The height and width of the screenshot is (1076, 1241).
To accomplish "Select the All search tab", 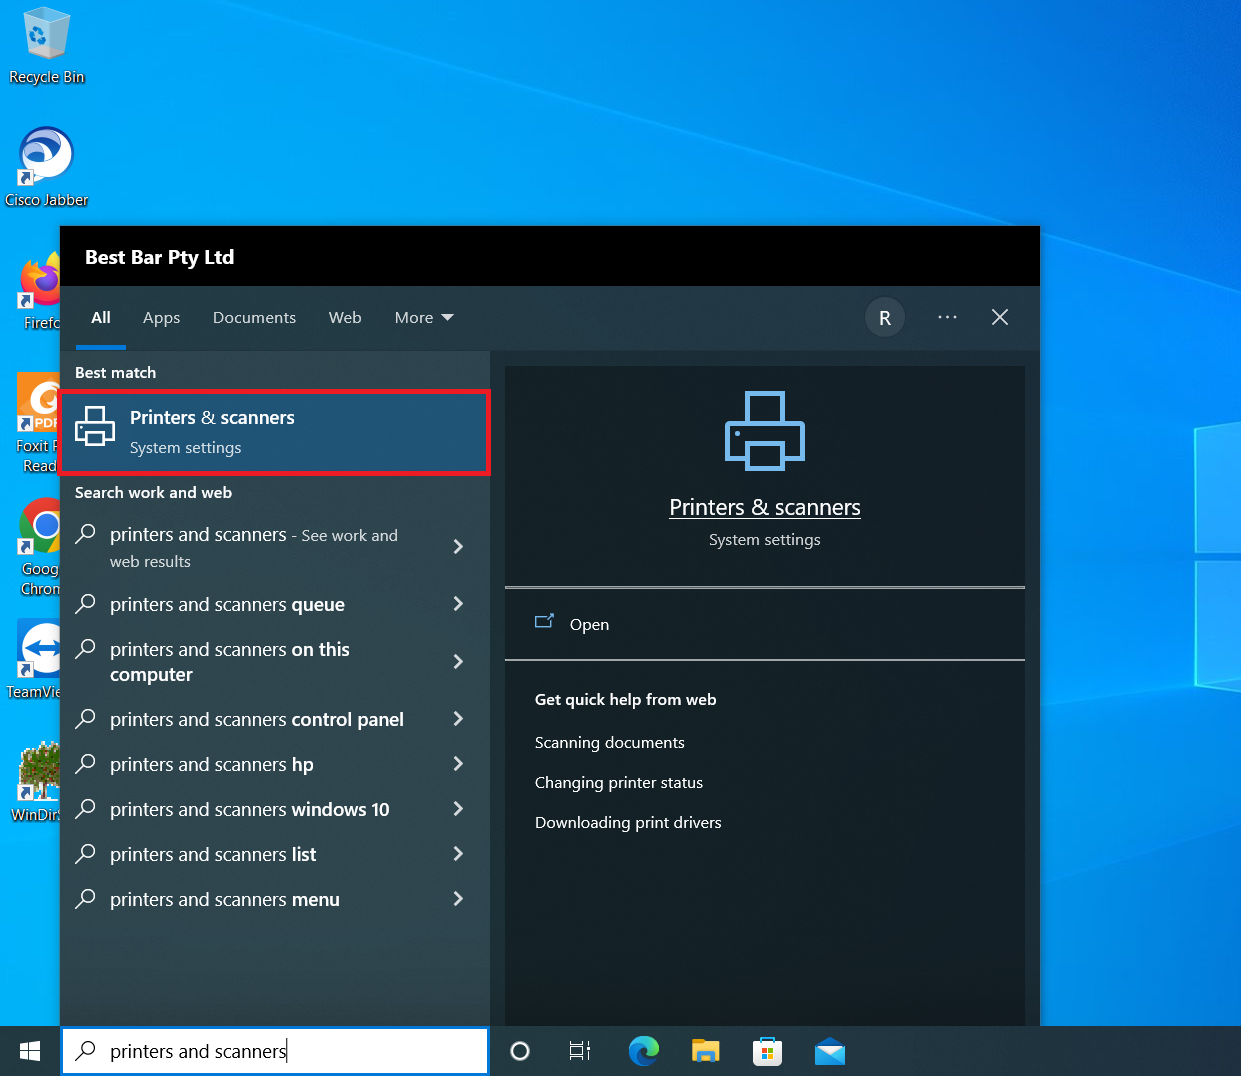I will point(101,317).
